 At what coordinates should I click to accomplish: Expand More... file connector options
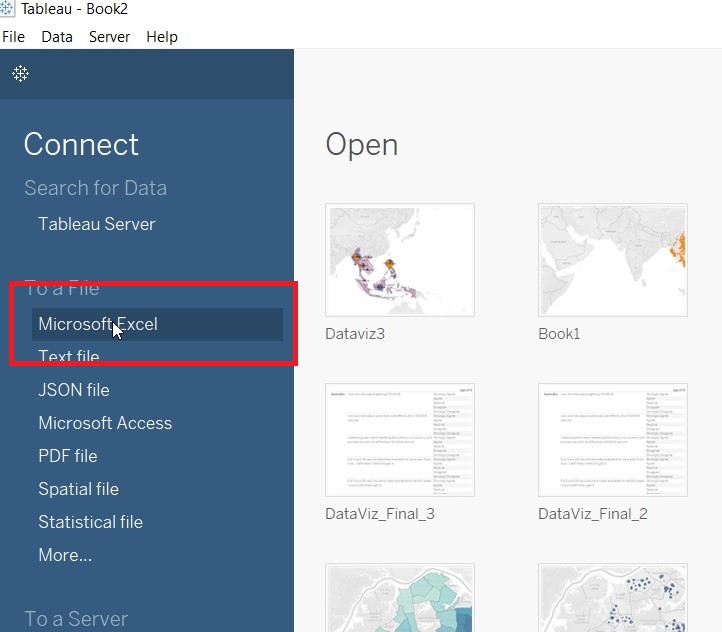[x=64, y=555]
